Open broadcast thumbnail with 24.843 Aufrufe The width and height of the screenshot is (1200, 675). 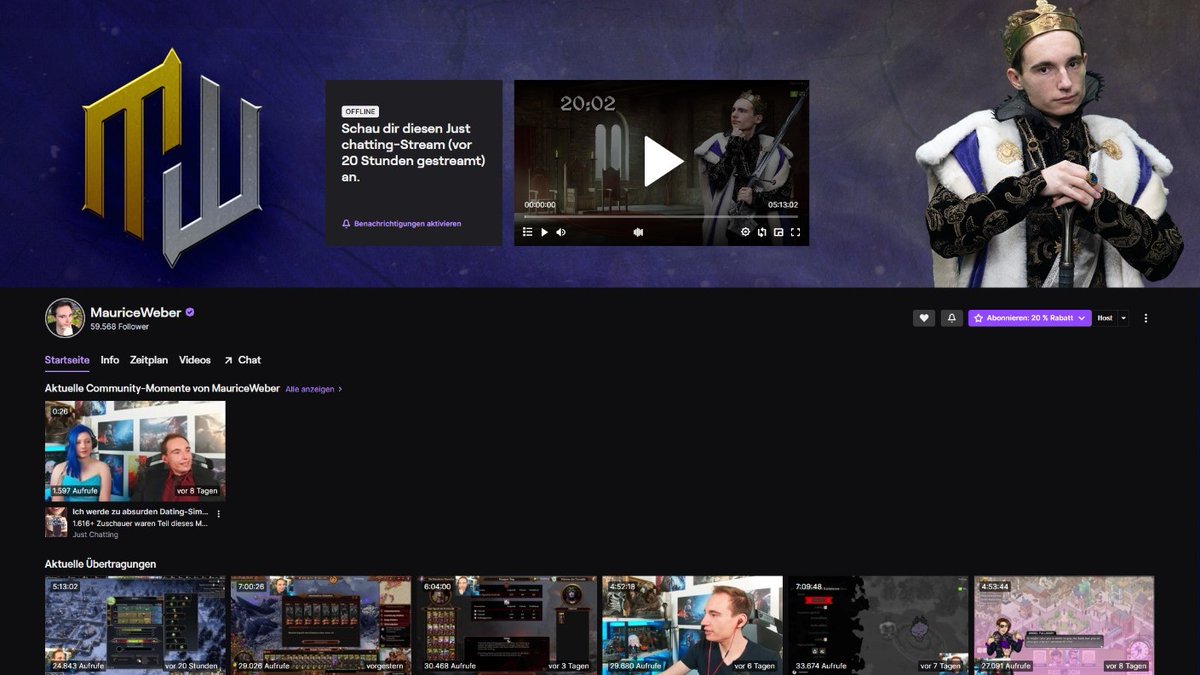pyautogui.click(x=135, y=624)
